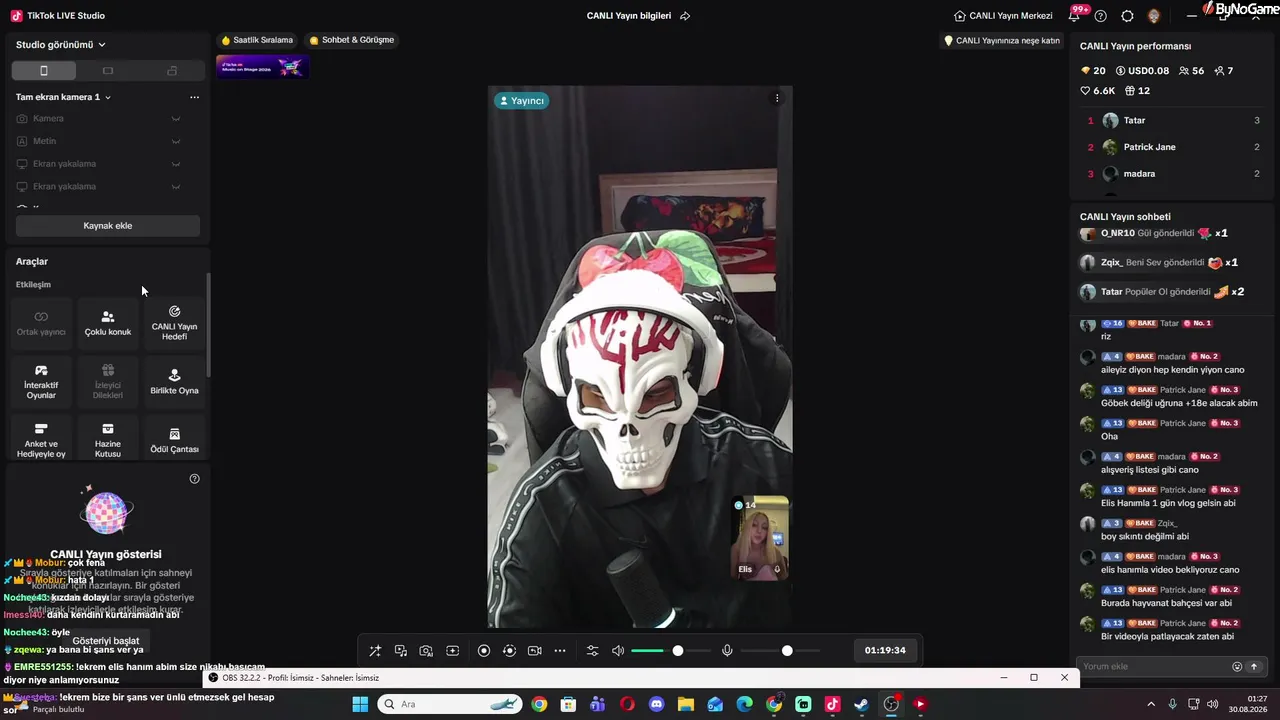Open the background music tool icon
This screenshot has height=720, width=1280.
click(401, 651)
